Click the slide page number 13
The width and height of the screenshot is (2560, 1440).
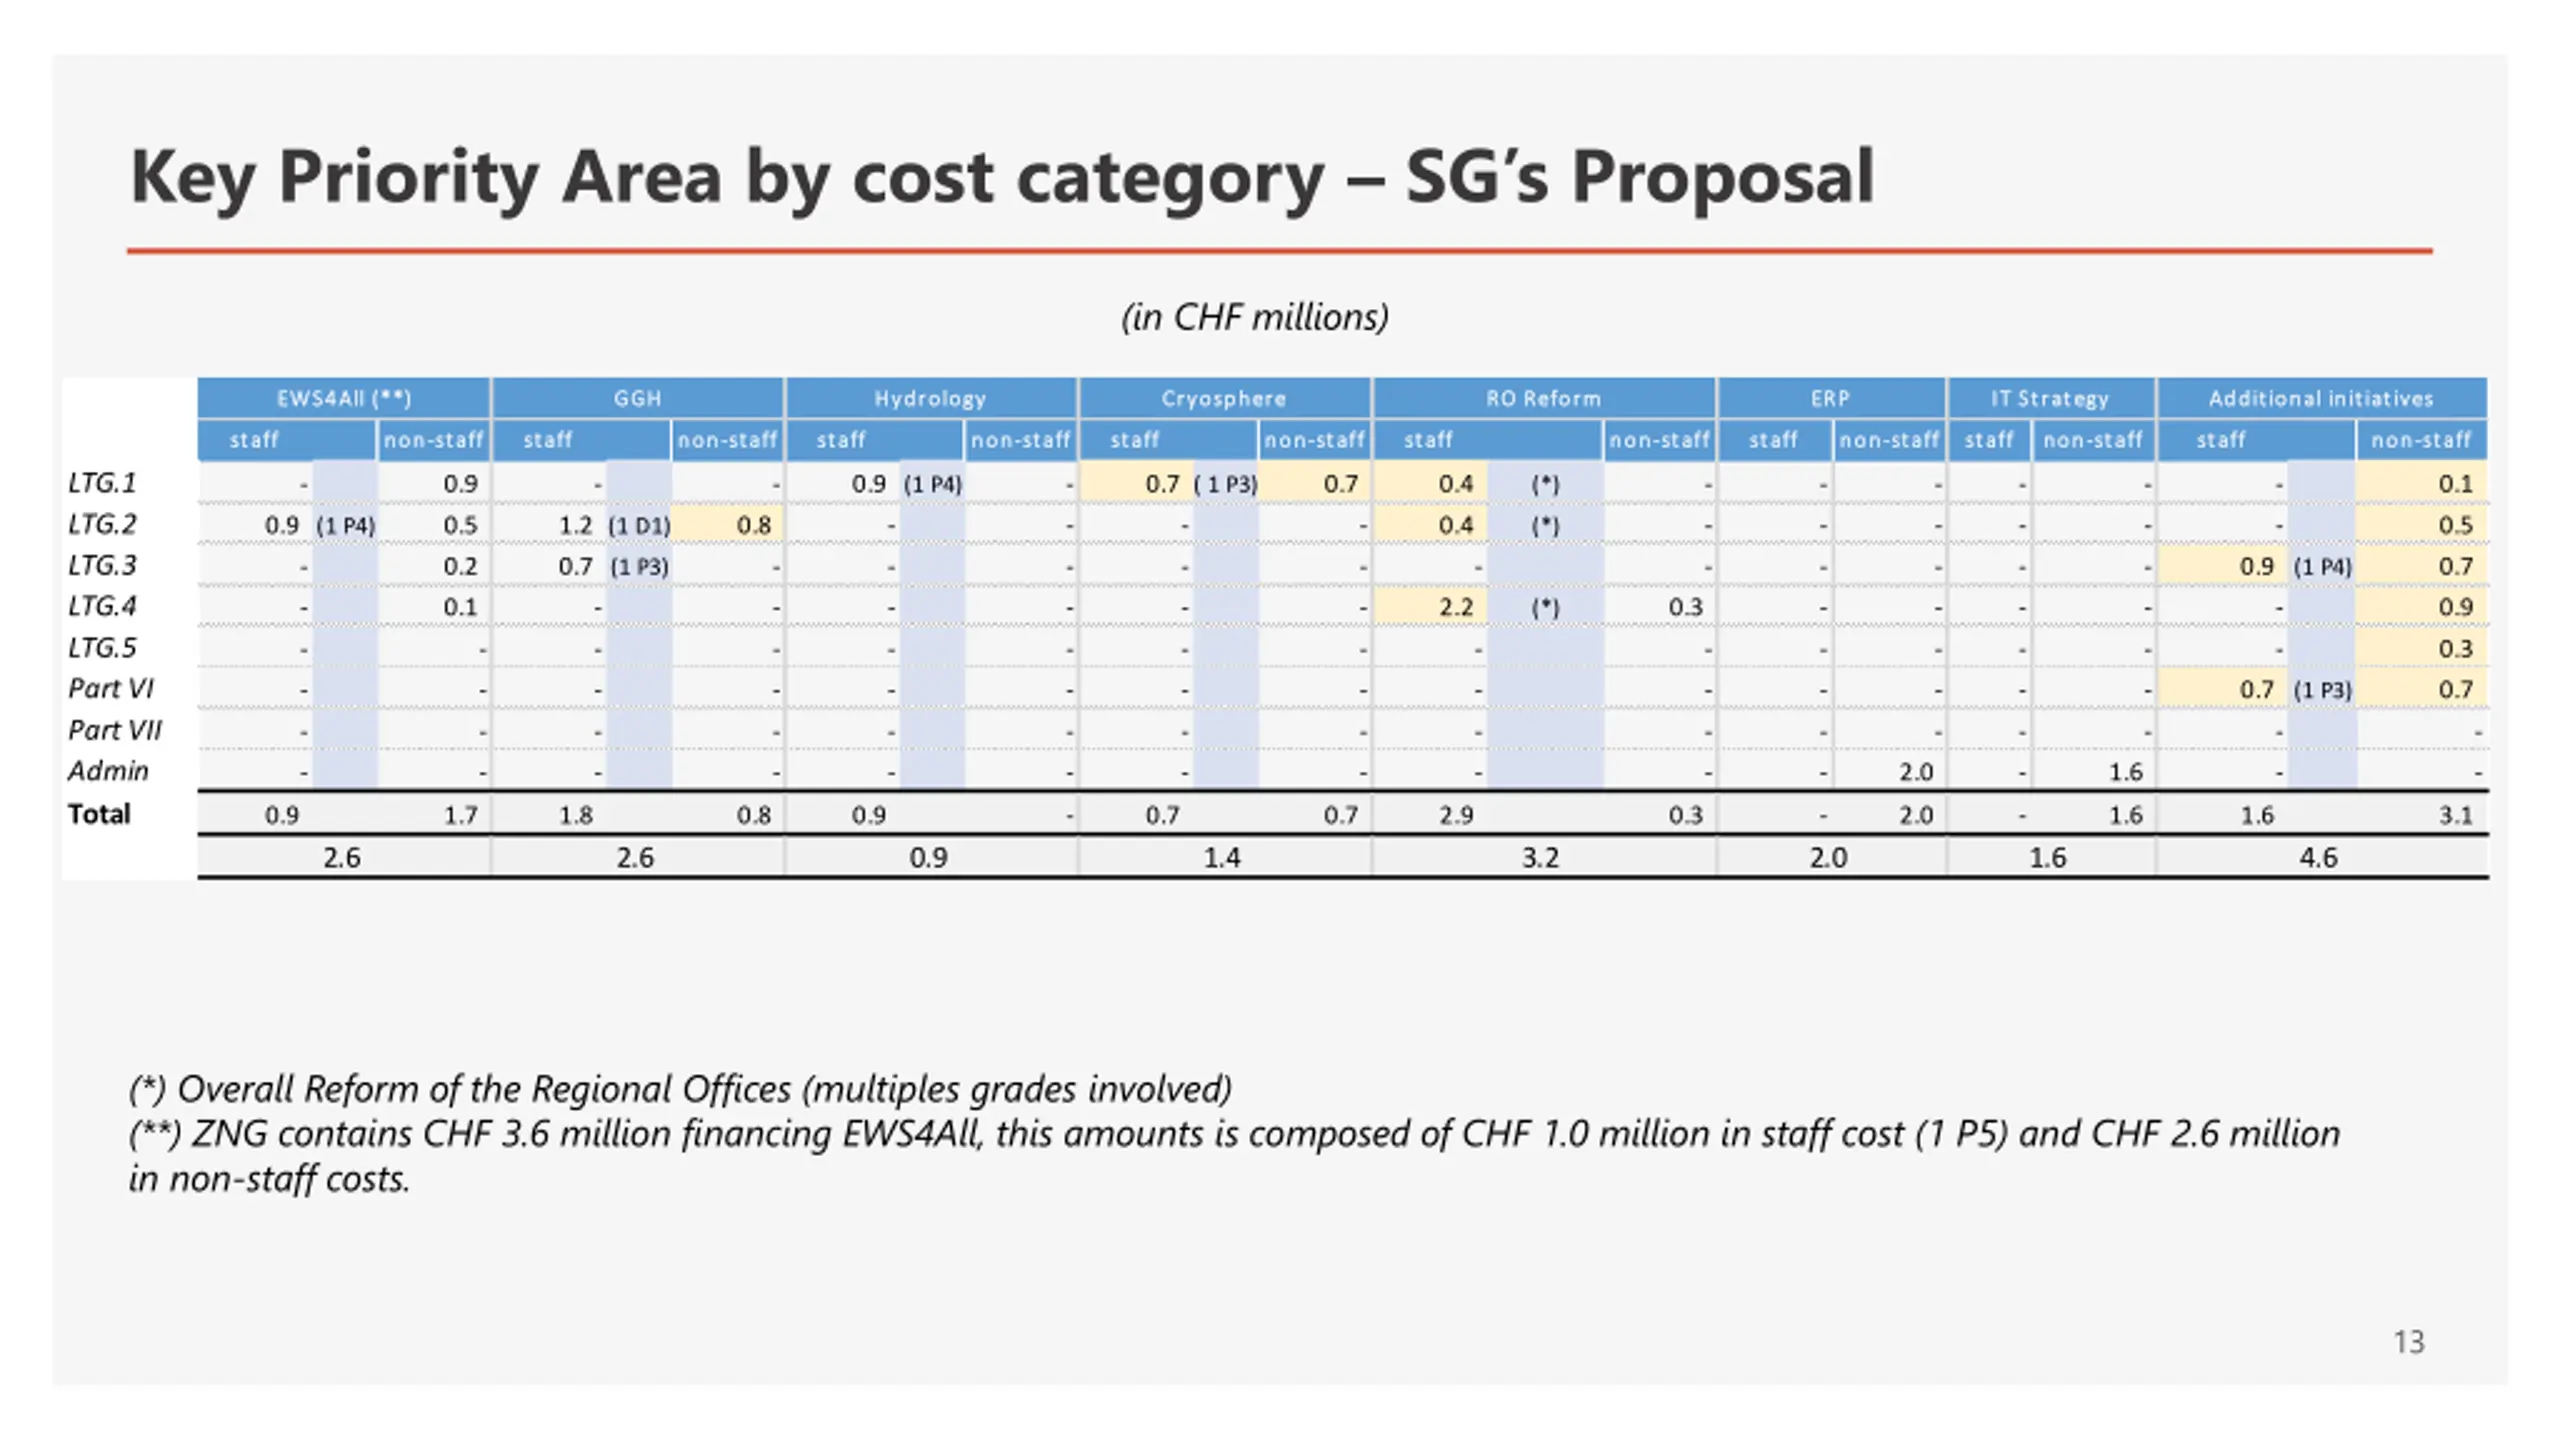click(x=2409, y=1342)
